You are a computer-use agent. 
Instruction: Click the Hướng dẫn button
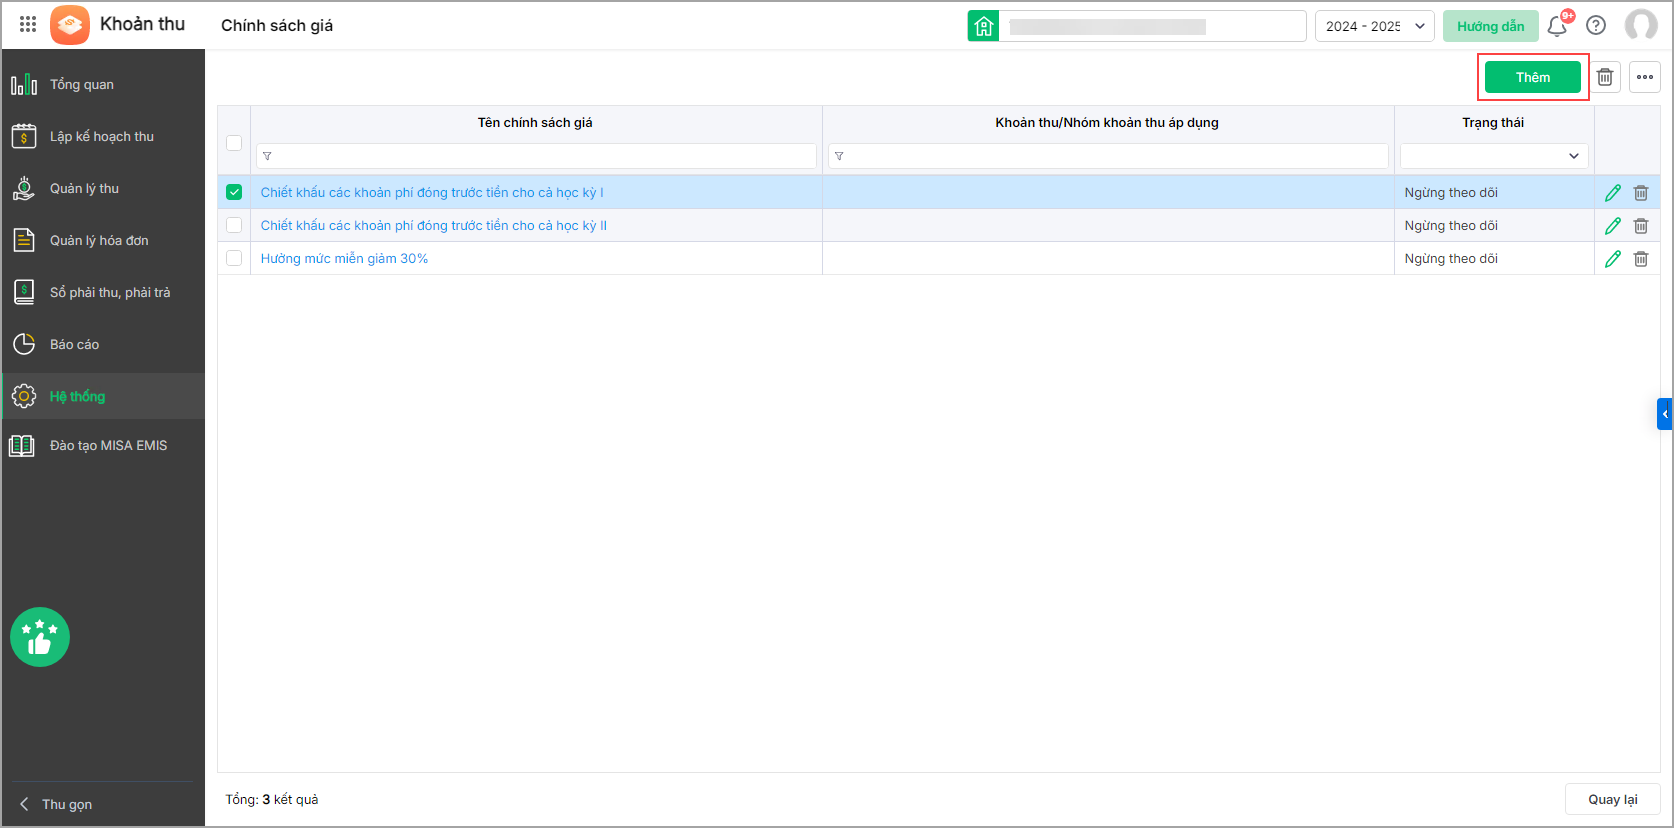point(1490,26)
